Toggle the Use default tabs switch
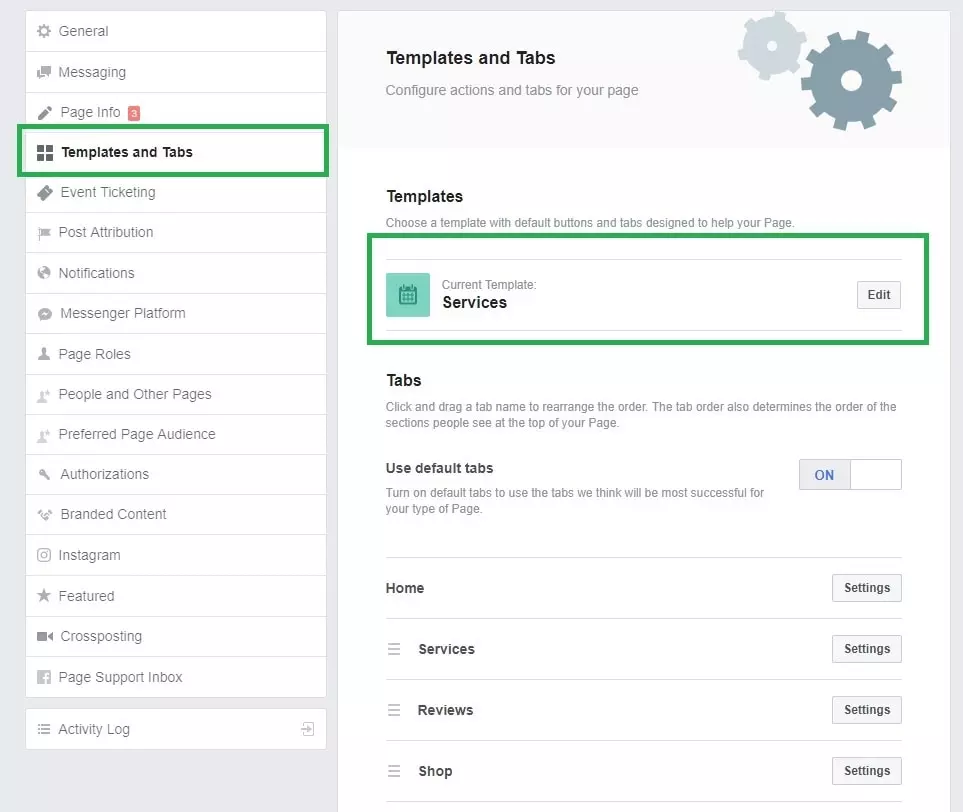Screen dimensions: 963x812 pos(850,475)
